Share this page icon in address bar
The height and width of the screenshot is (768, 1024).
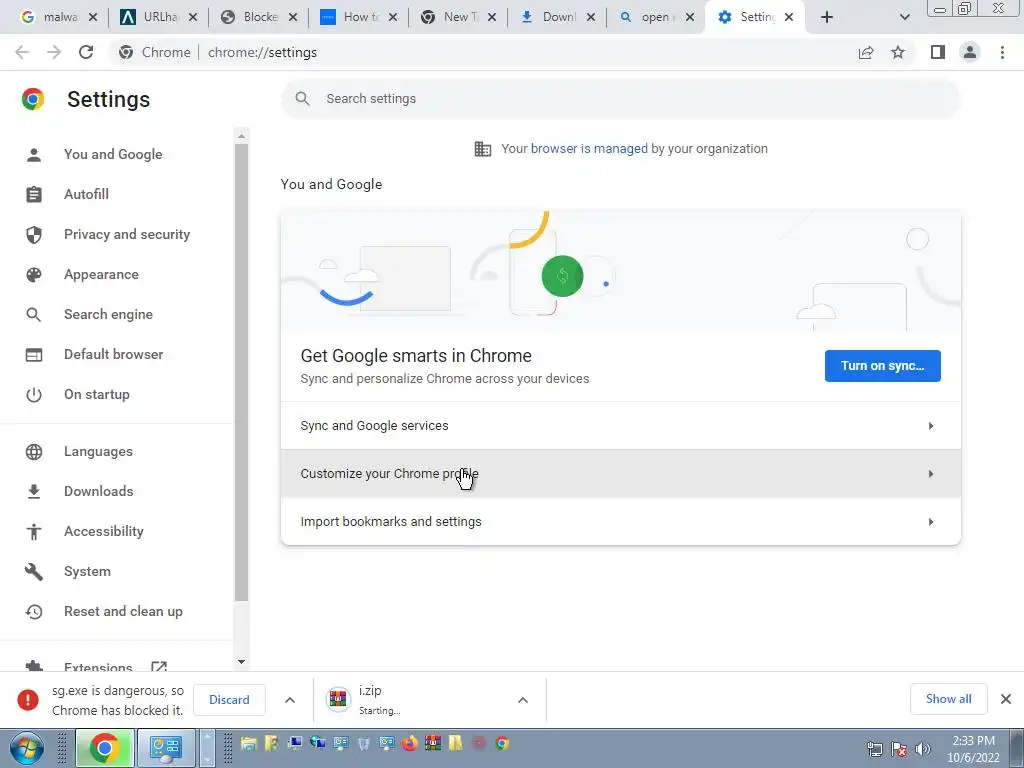click(866, 52)
